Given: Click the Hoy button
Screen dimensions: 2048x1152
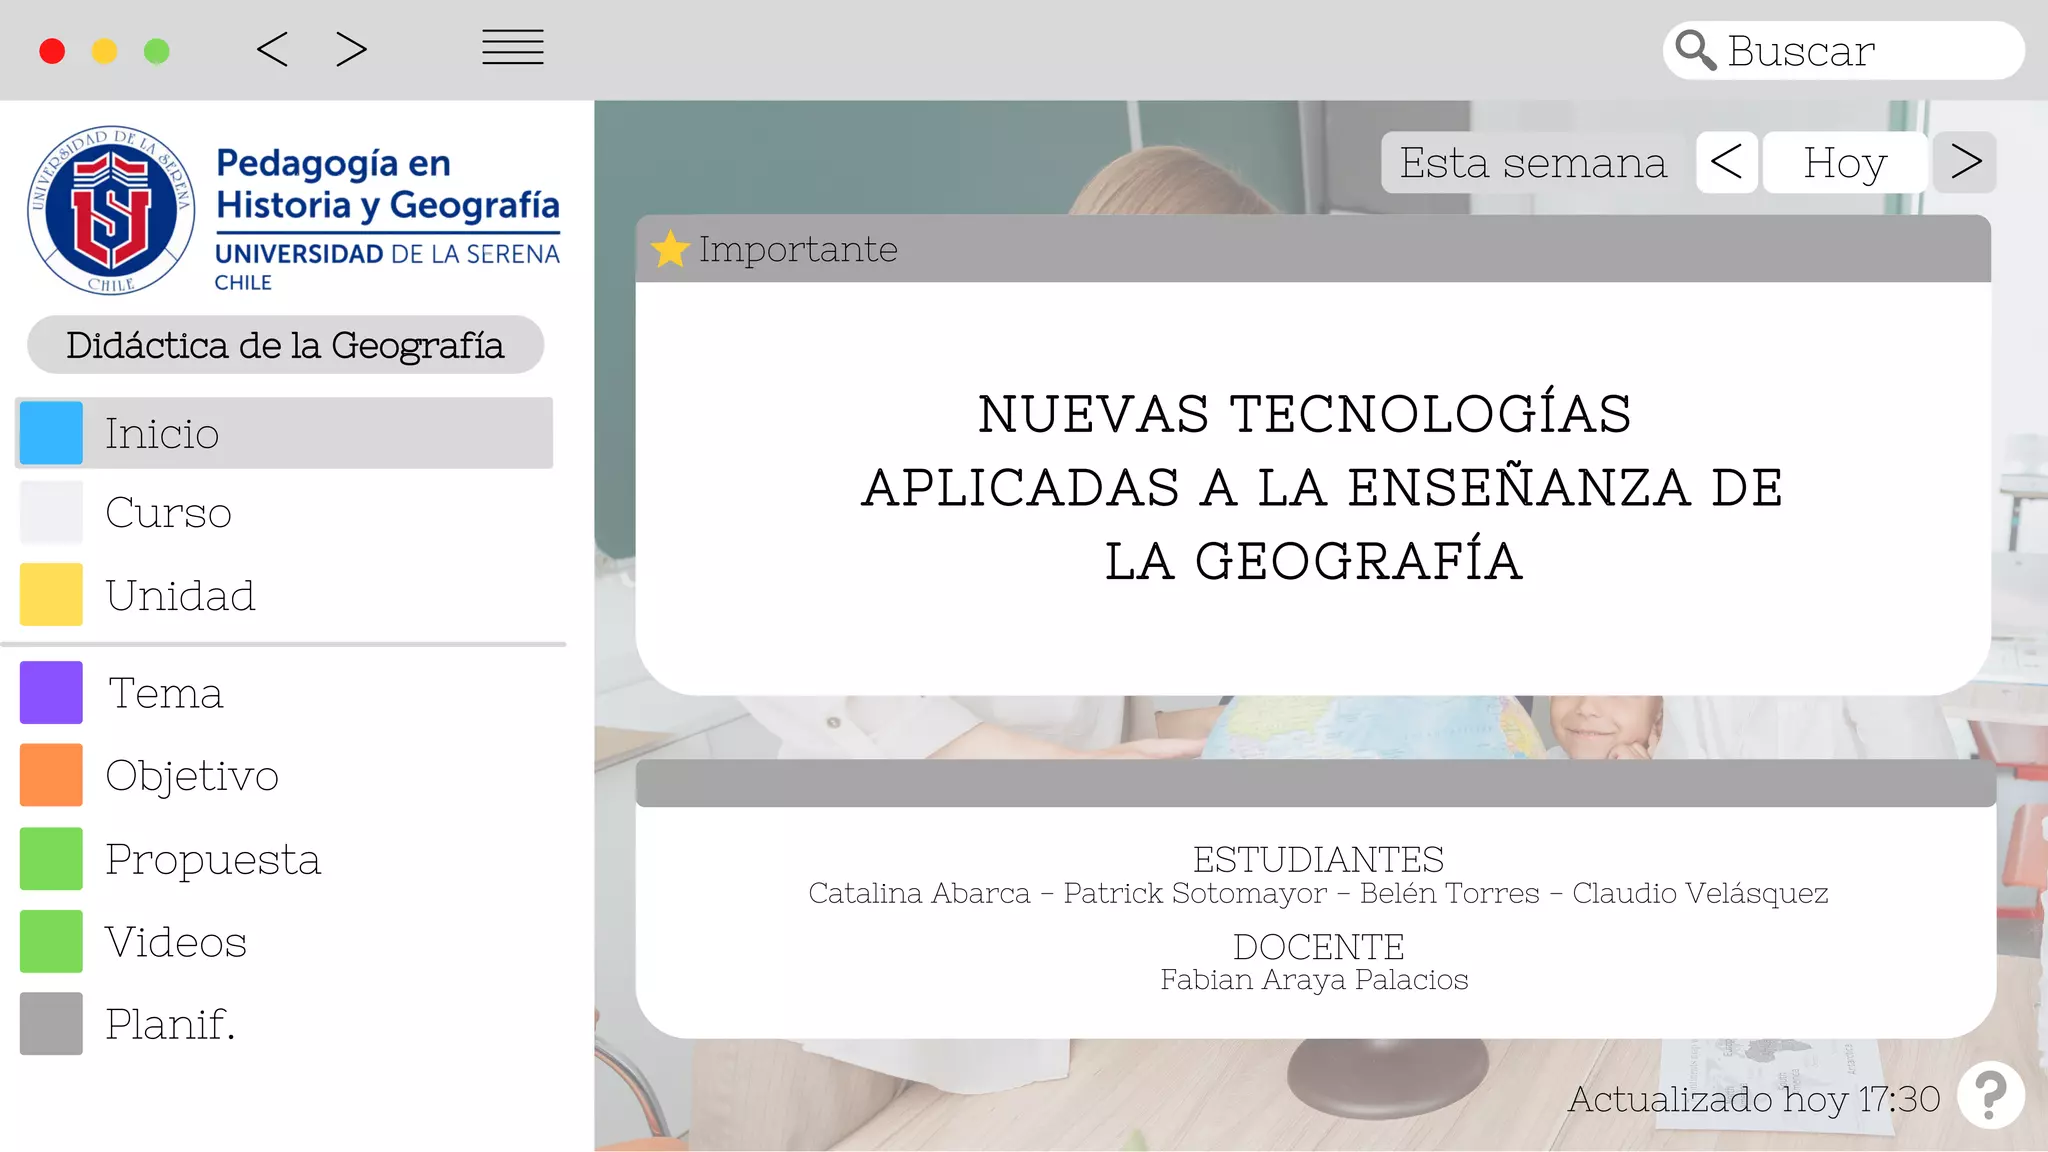Looking at the screenshot, I should click(x=1844, y=162).
